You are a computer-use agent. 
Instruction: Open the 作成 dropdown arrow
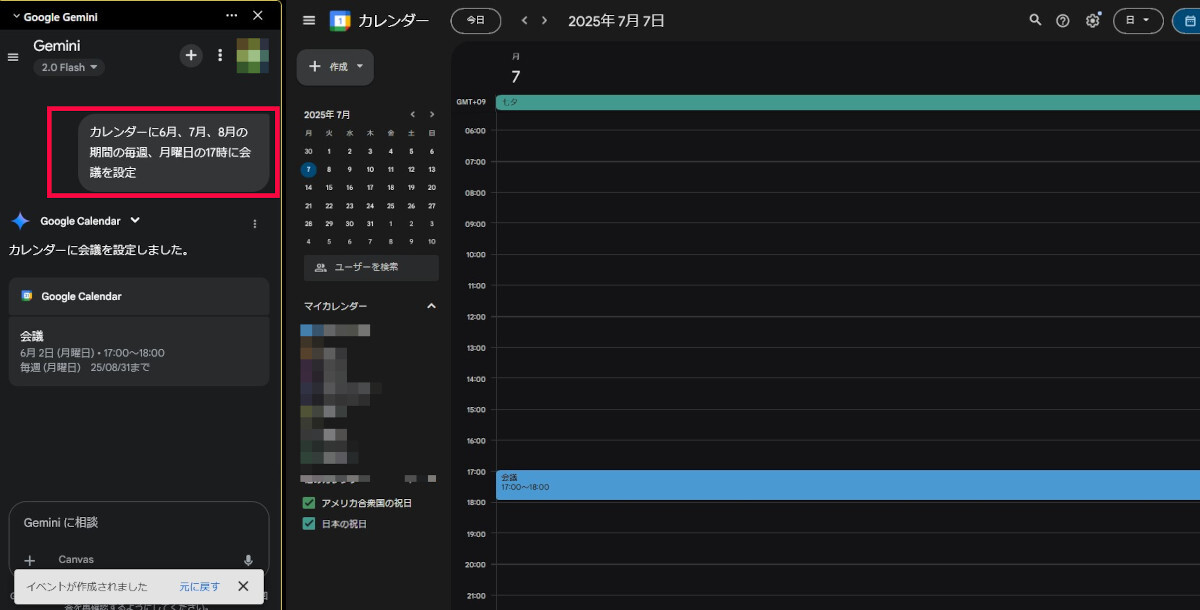tap(360, 66)
